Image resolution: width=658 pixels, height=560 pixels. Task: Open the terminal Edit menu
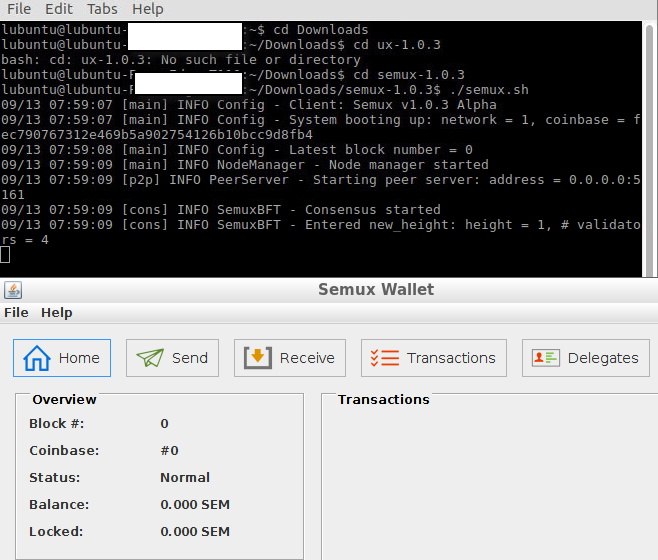point(59,9)
